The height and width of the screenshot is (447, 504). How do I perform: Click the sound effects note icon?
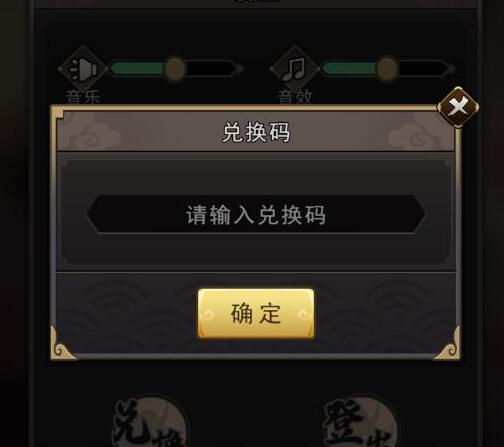pos(295,69)
